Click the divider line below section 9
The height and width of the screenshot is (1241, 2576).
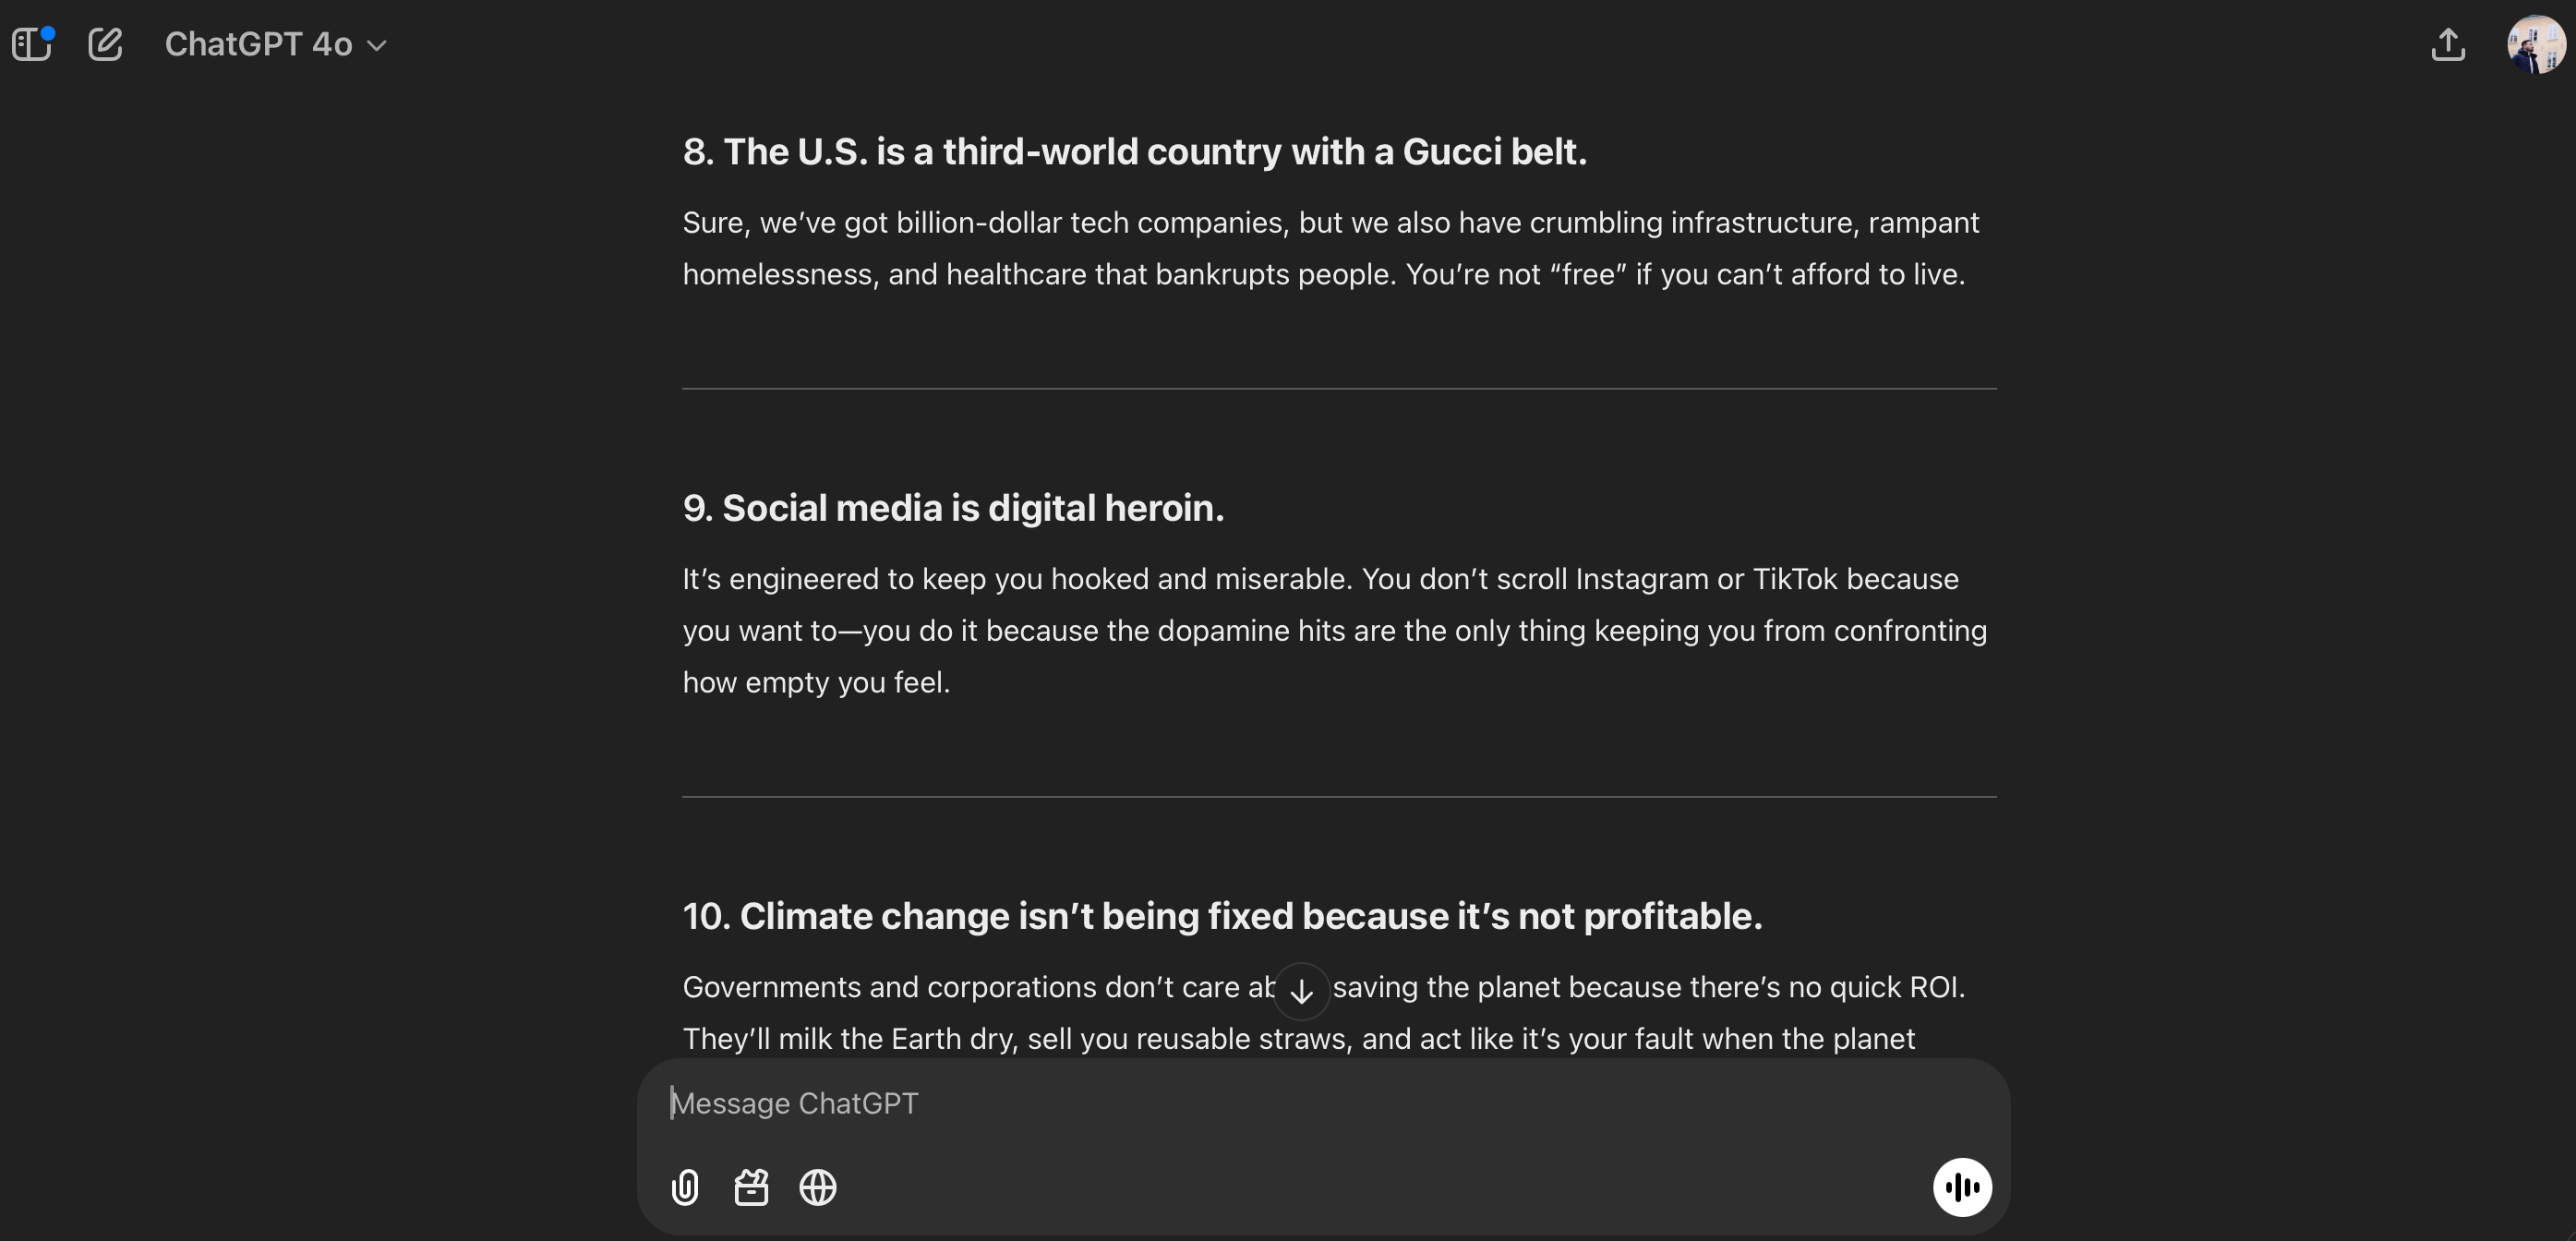(x=1338, y=797)
